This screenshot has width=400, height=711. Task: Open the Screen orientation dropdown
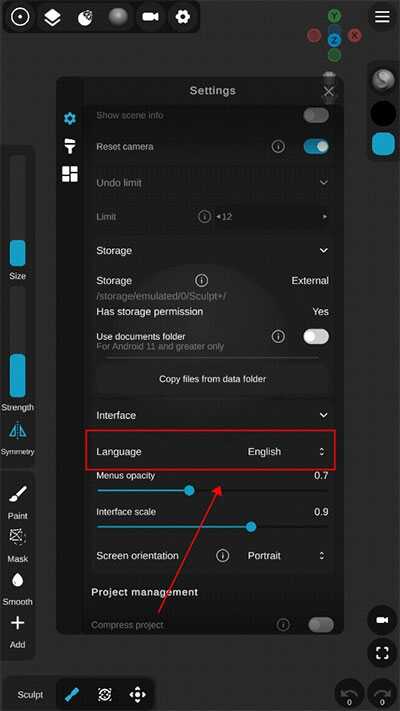pyautogui.click(x=286, y=555)
